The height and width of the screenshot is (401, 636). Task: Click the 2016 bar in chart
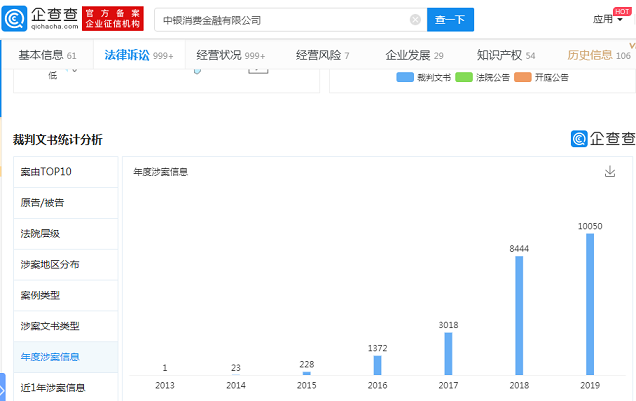pyautogui.click(x=377, y=365)
